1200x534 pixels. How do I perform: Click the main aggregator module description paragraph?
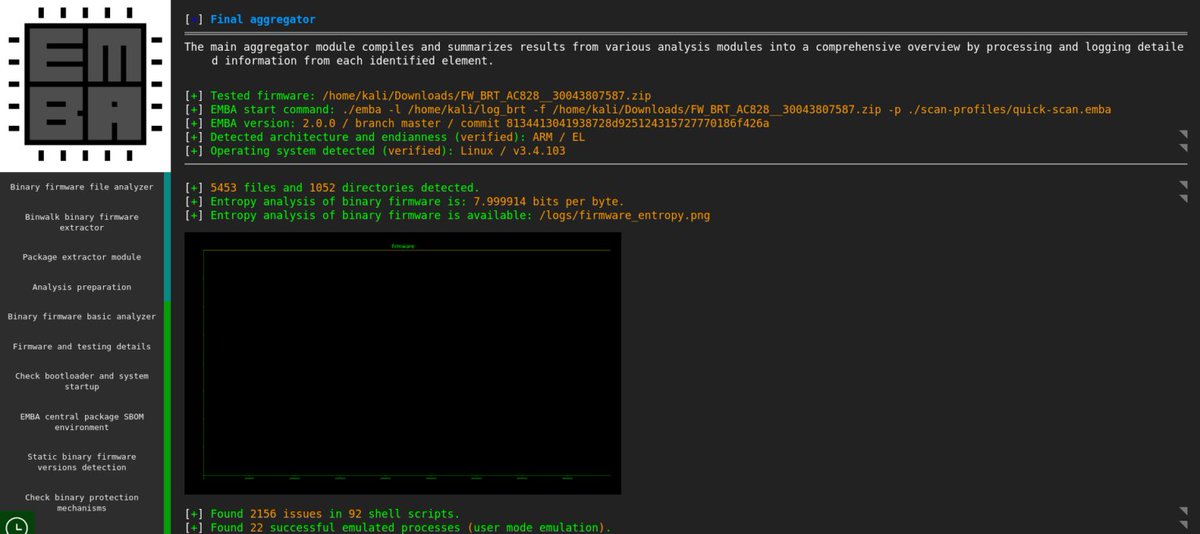(x=684, y=53)
